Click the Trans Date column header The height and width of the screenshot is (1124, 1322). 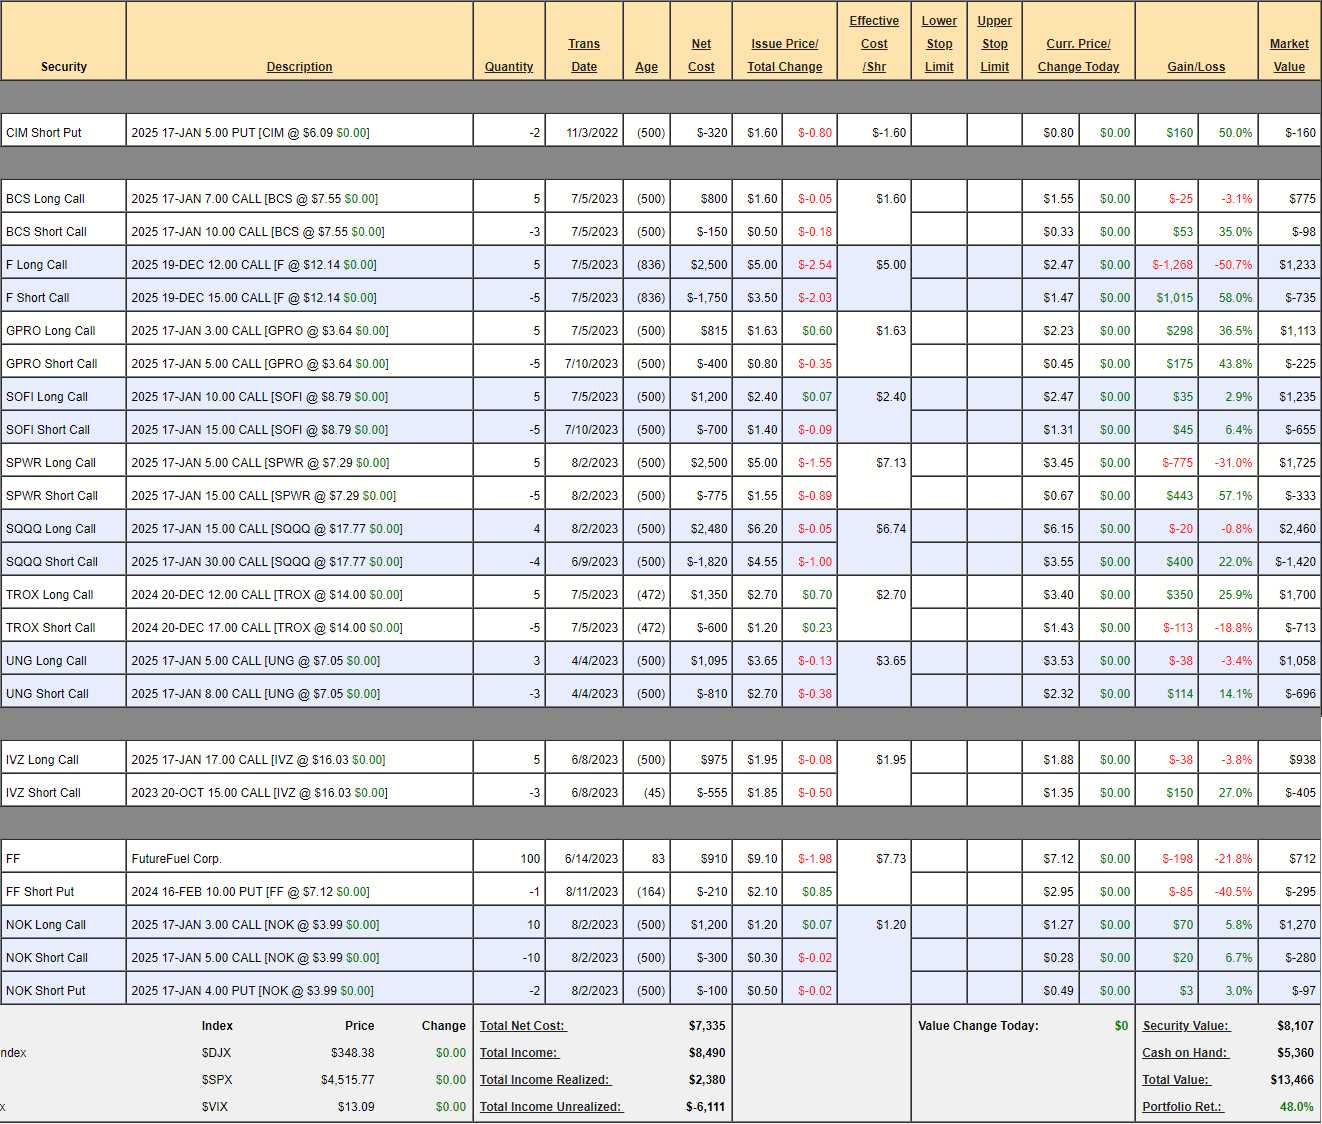pos(584,55)
